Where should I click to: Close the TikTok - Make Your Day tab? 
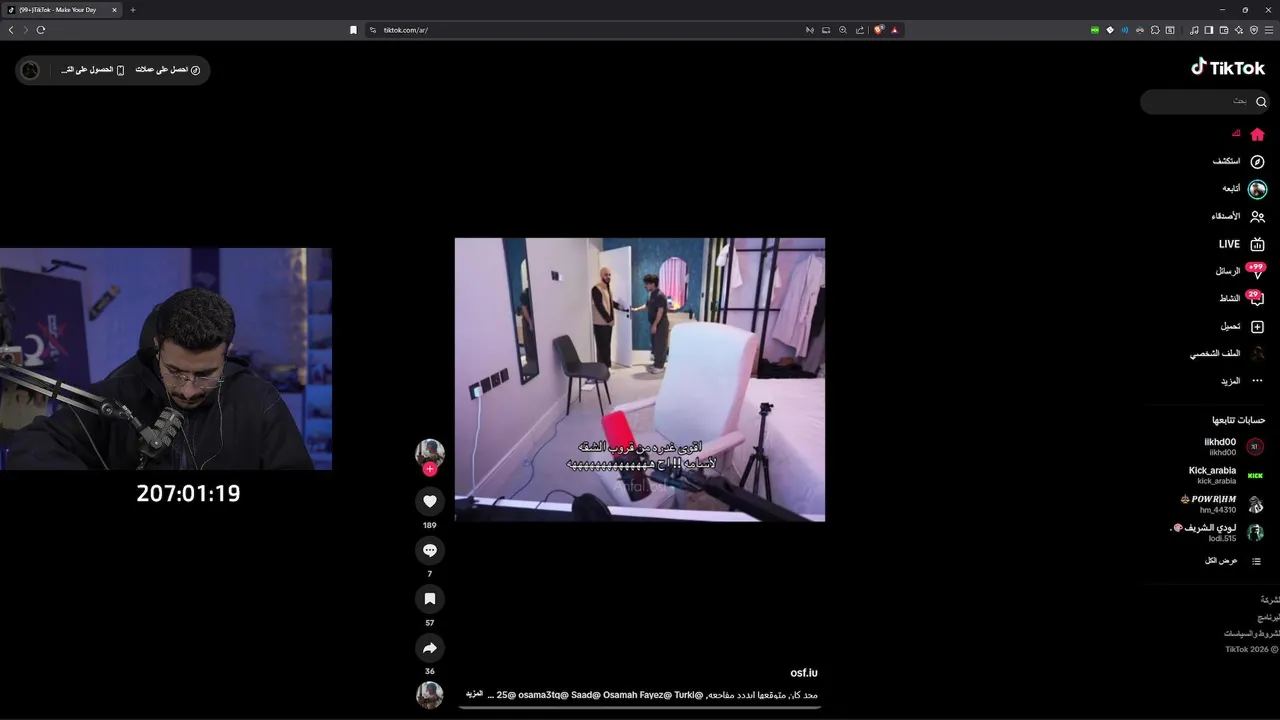pos(114,10)
